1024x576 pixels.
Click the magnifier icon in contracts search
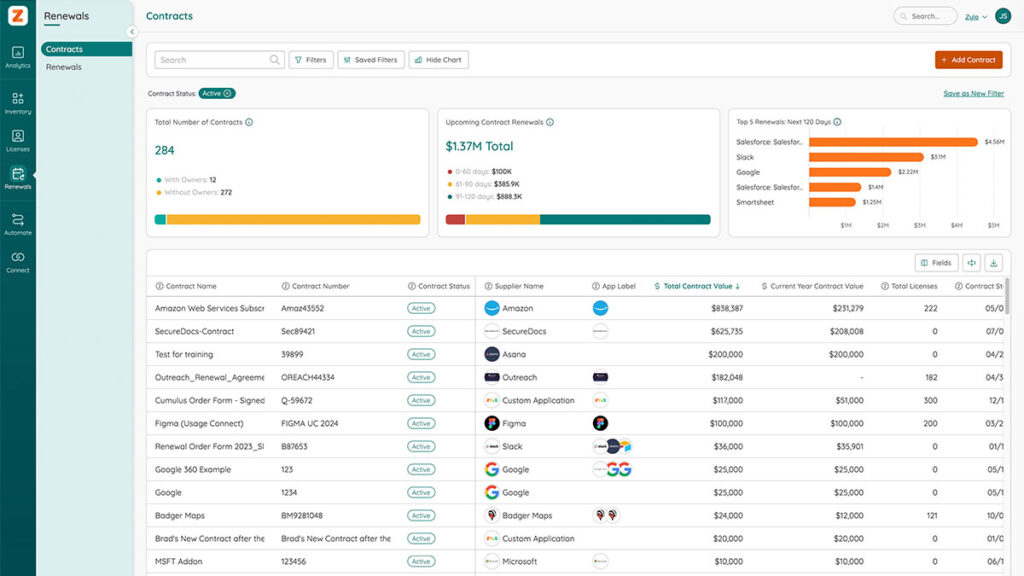point(275,59)
